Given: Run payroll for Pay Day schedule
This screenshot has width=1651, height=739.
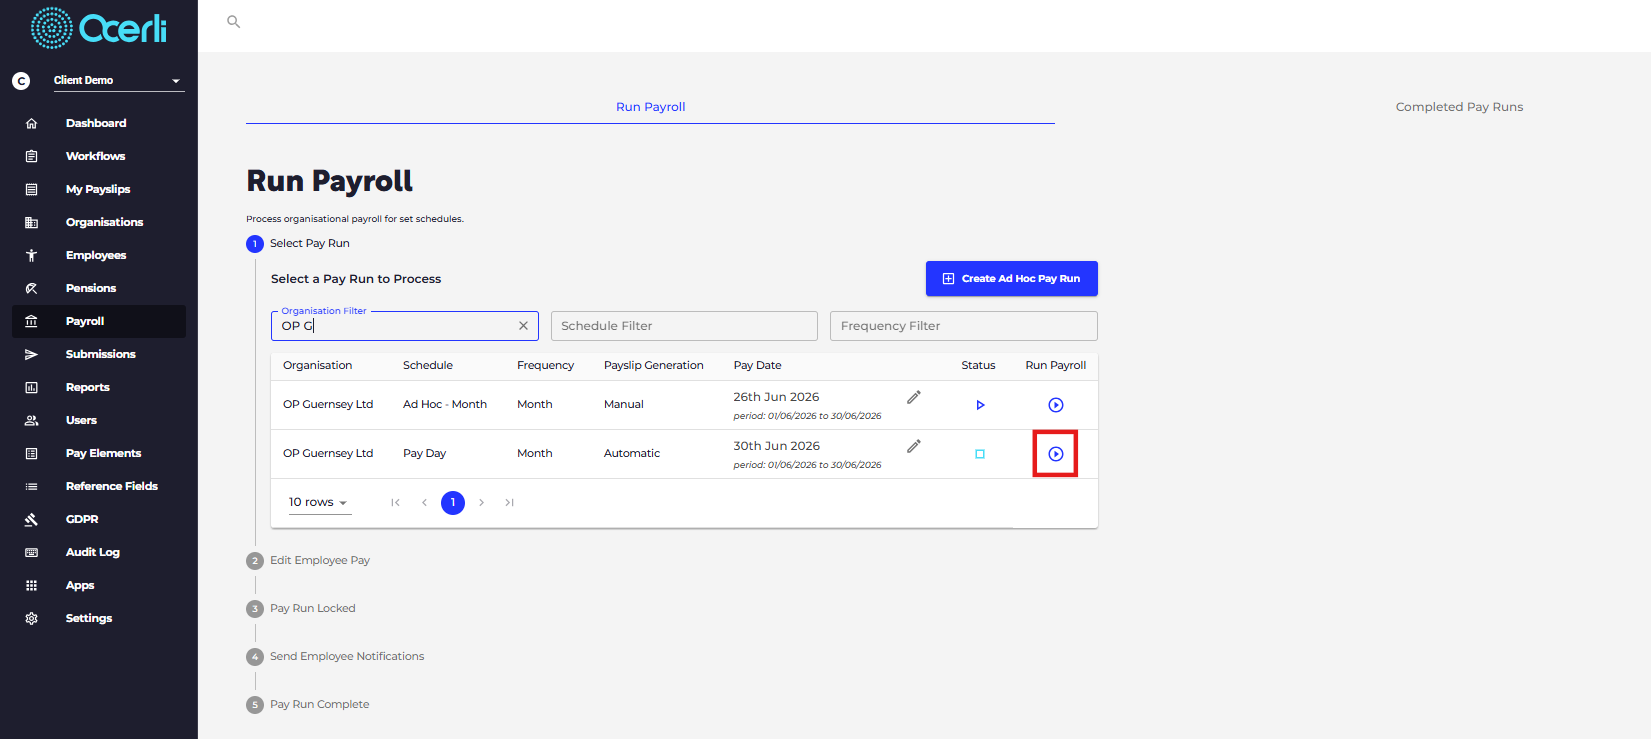Looking at the screenshot, I should (1056, 454).
